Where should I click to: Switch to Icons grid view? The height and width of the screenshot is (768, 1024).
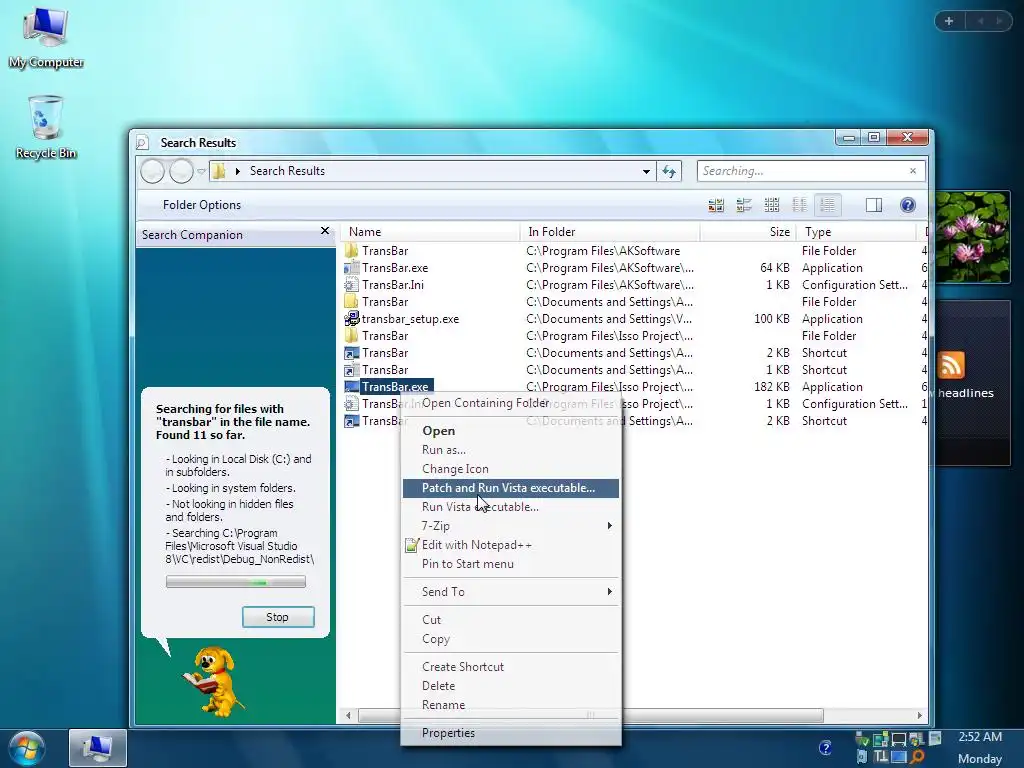point(771,205)
